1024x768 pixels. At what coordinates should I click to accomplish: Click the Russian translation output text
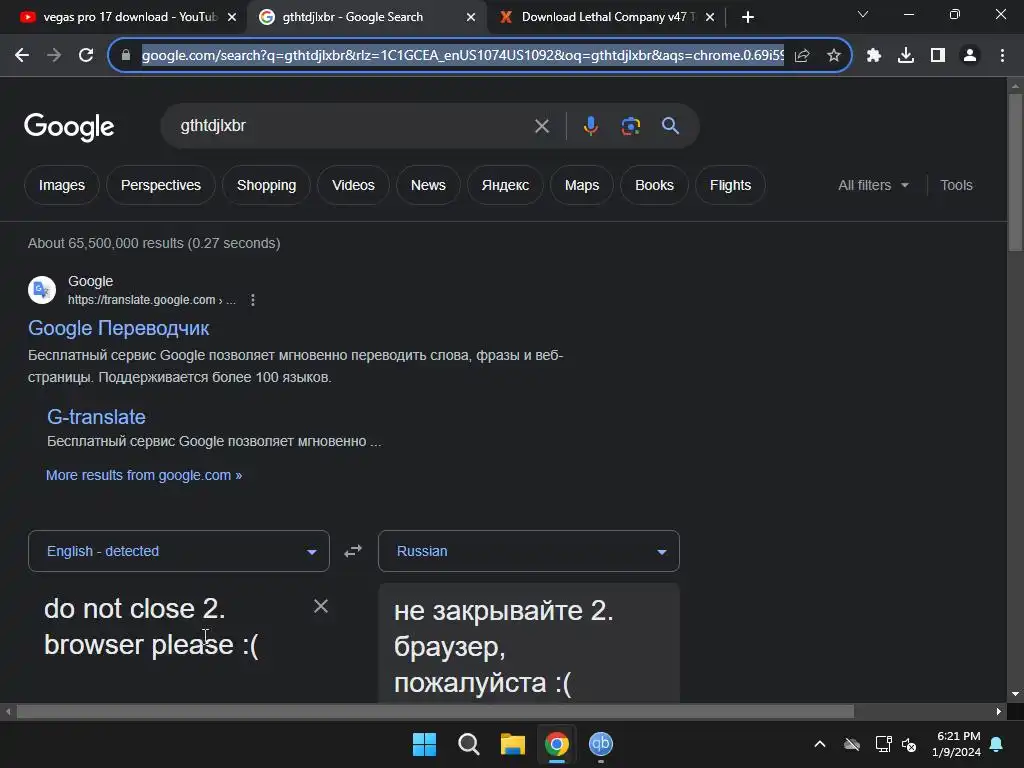pyautogui.click(x=504, y=647)
